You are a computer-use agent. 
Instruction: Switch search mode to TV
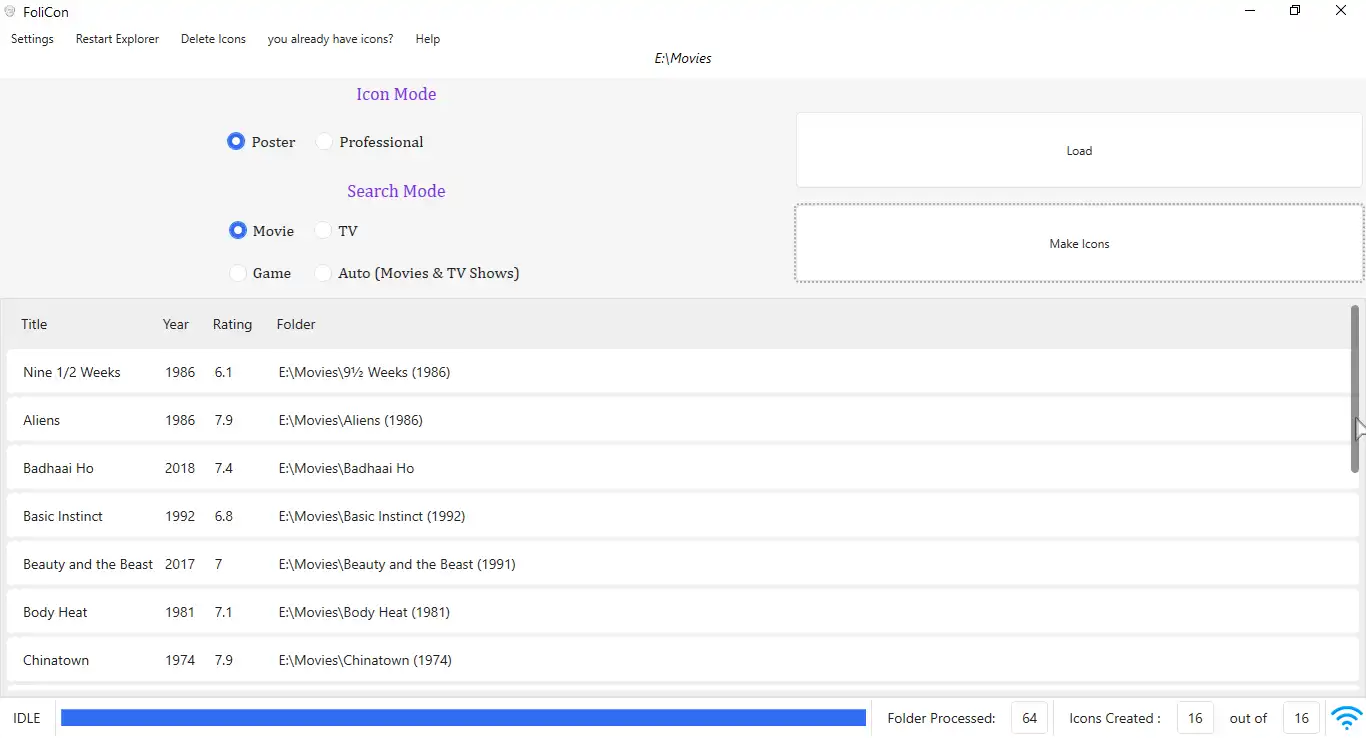[323, 231]
